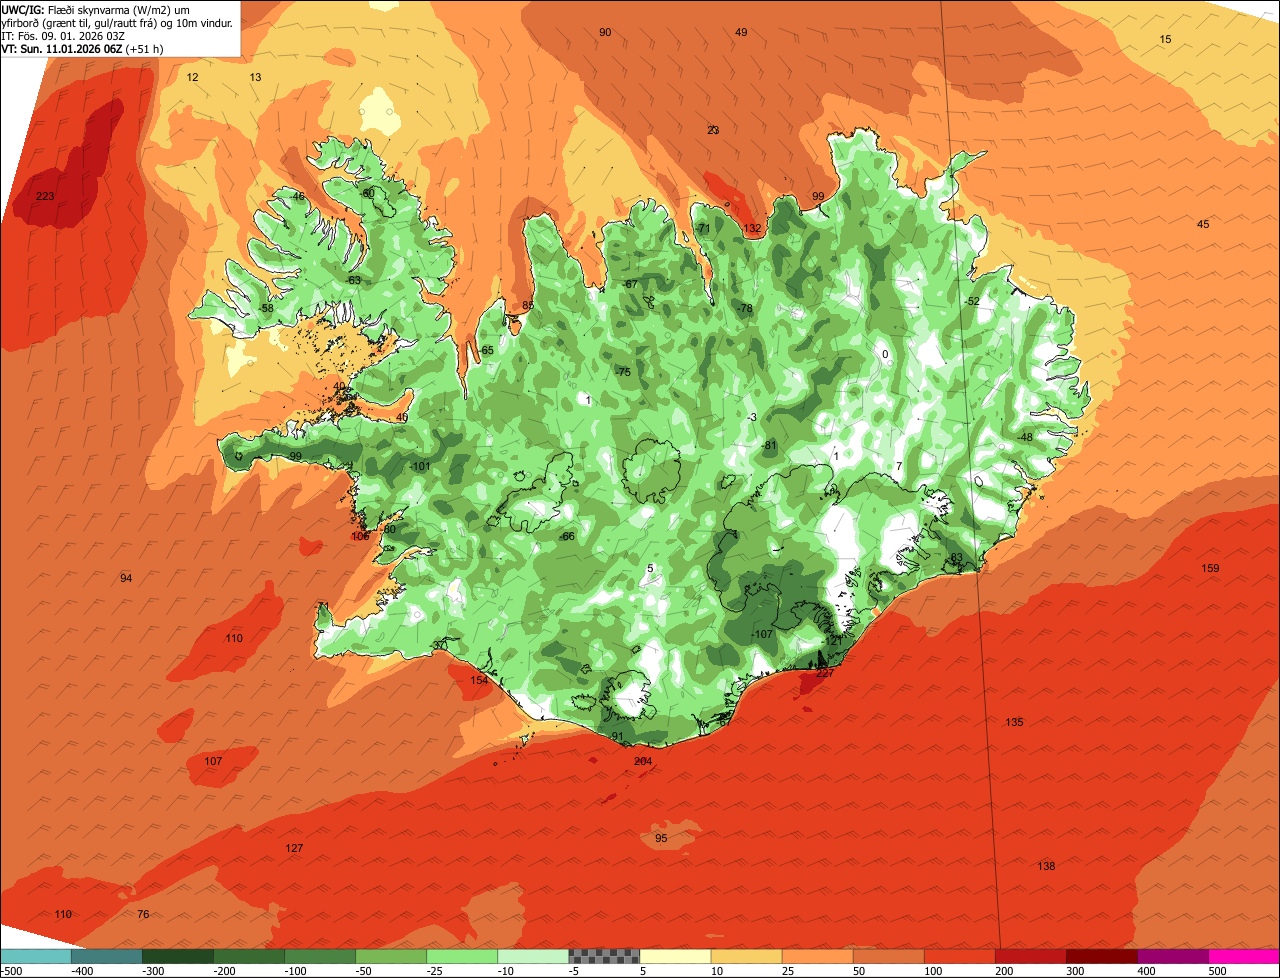Click the -52 value in northeast Iceland
This screenshot has width=1280, height=978.
(x=972, y=301)
